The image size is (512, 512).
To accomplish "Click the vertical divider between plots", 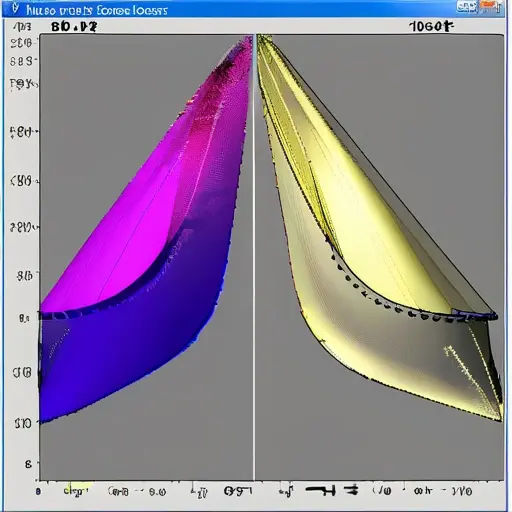I will pos(254,257).
